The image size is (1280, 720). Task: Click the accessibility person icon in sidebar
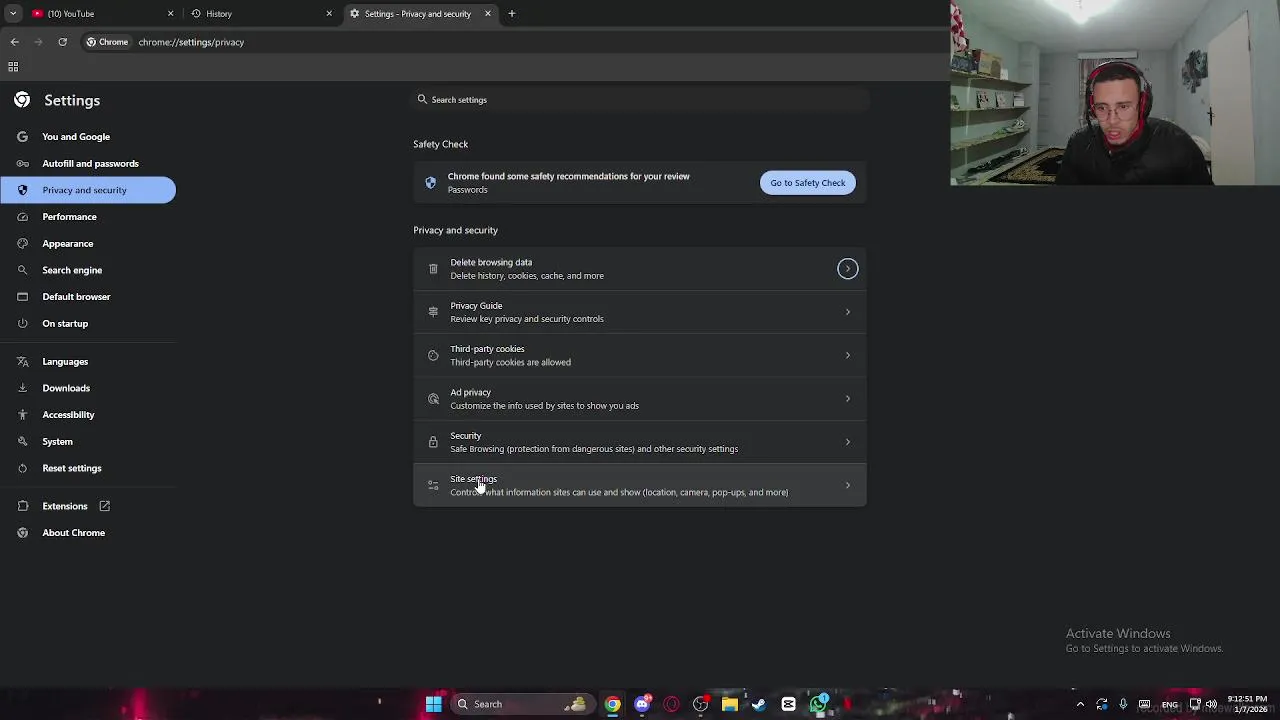pyautogui.click(x=22, y=415)
